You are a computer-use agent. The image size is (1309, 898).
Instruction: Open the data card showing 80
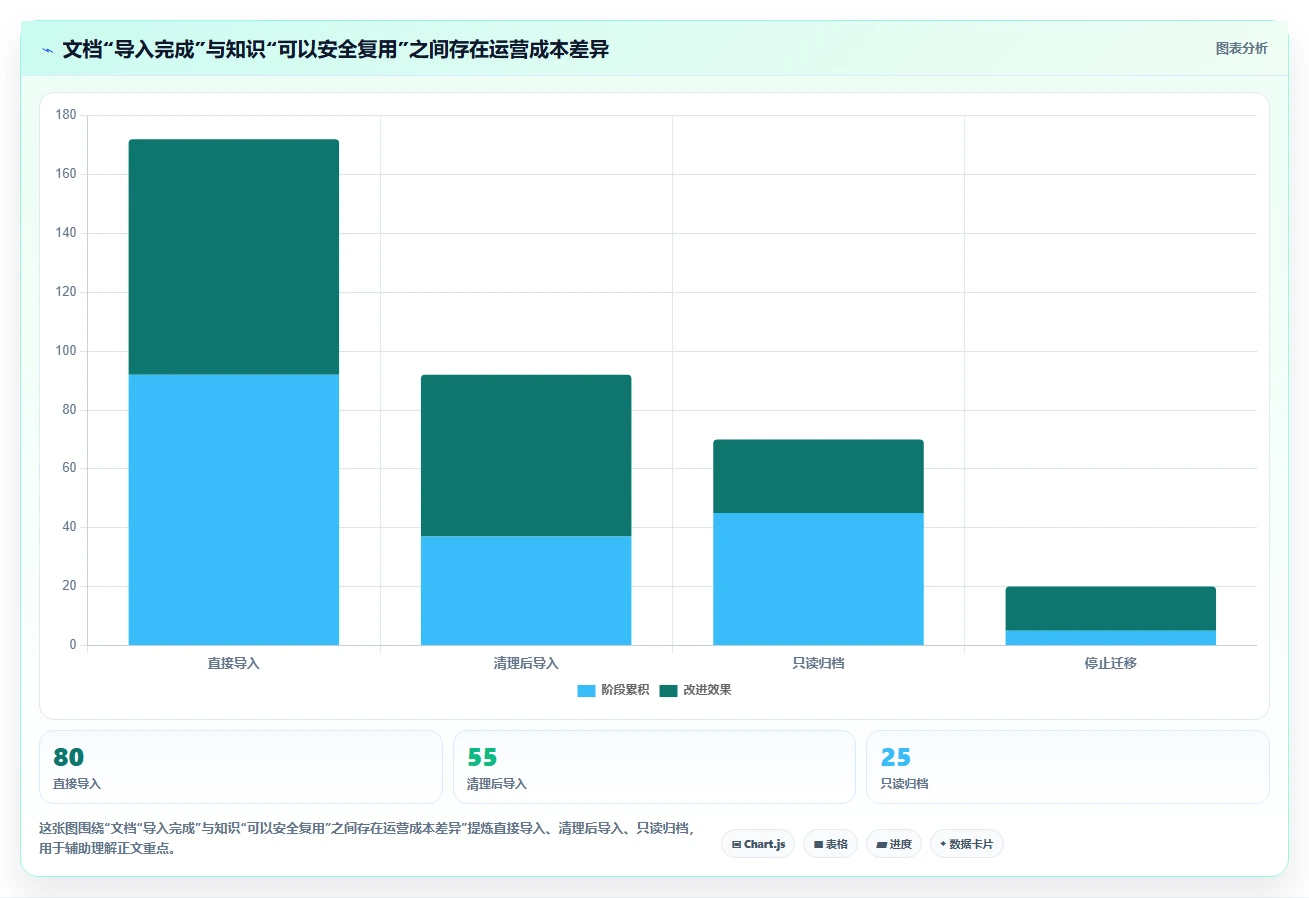[241, 767]
